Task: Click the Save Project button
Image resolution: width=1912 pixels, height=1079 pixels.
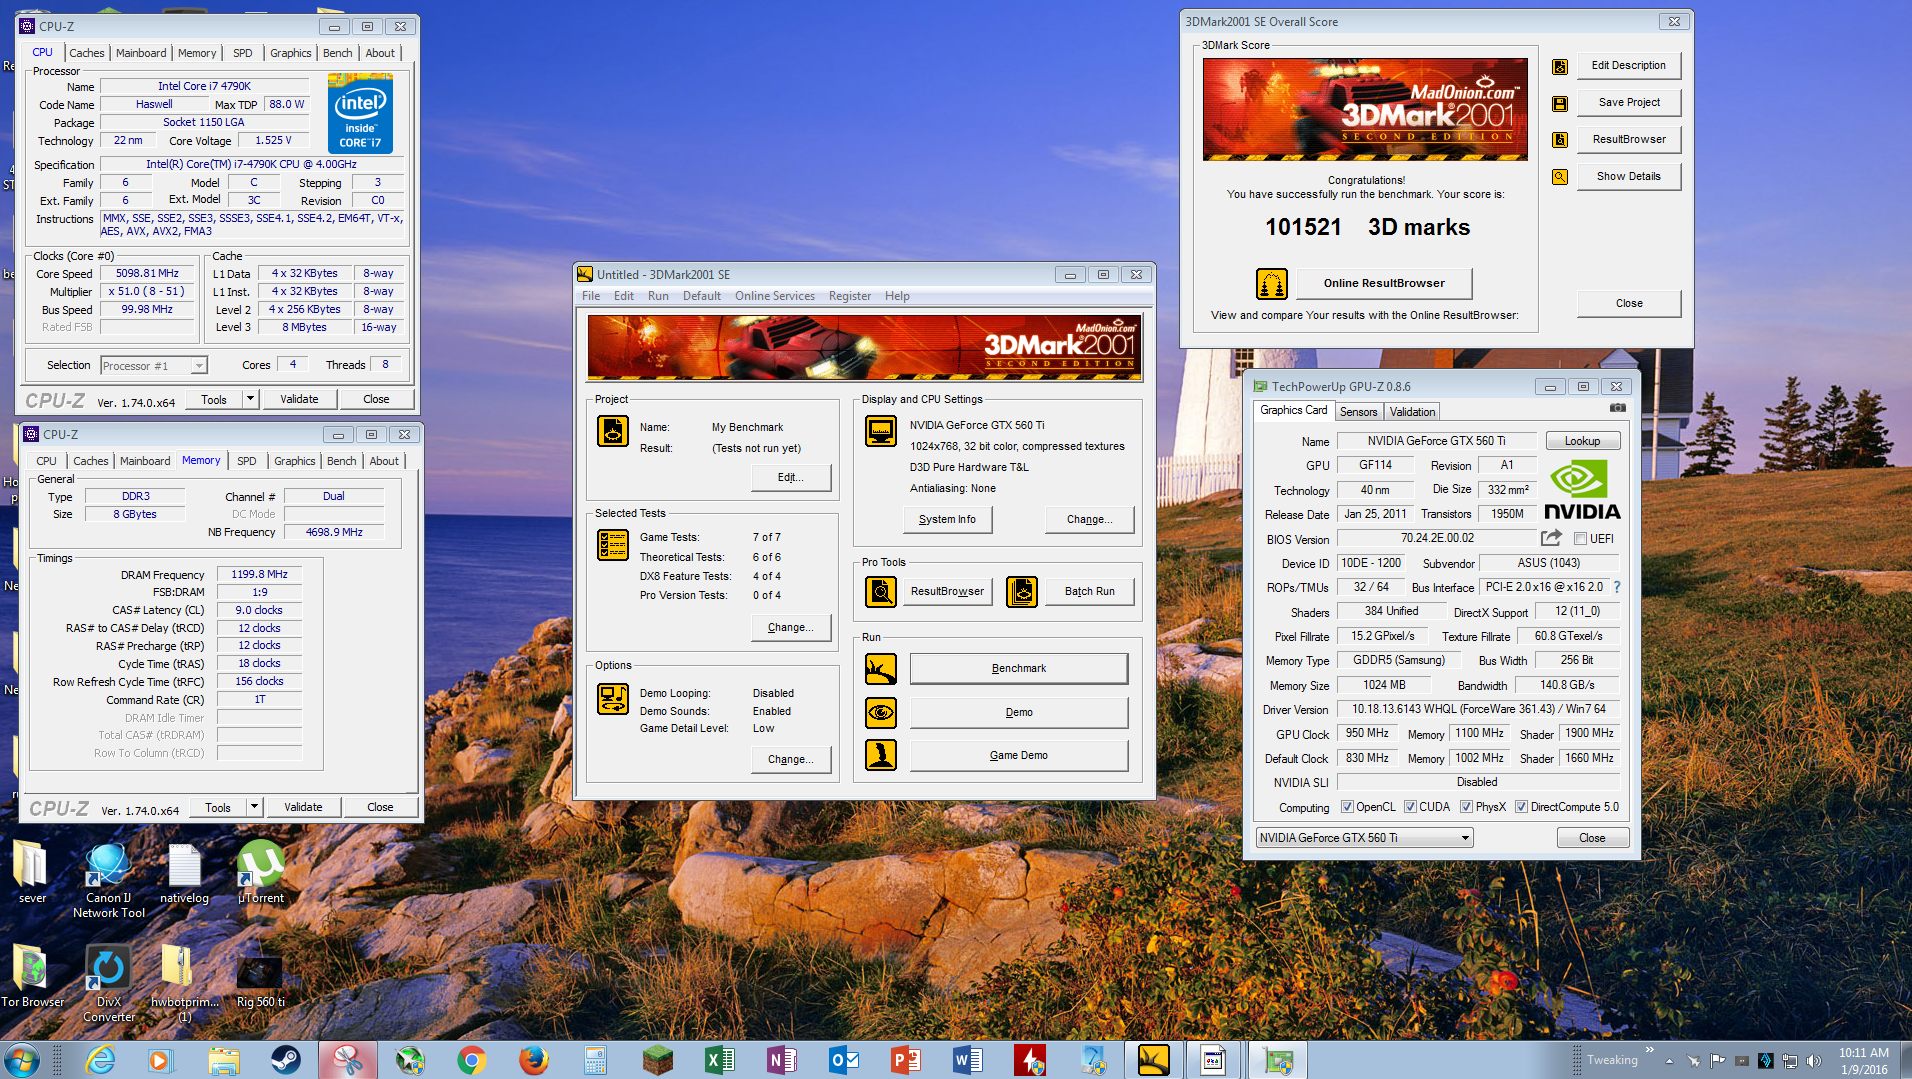Action: coord(1629,103)
